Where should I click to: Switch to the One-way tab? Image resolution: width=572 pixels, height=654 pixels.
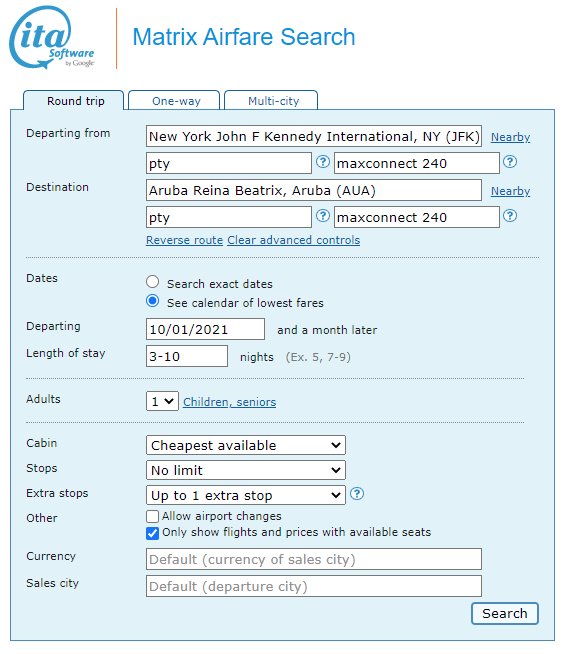[174, 101]
